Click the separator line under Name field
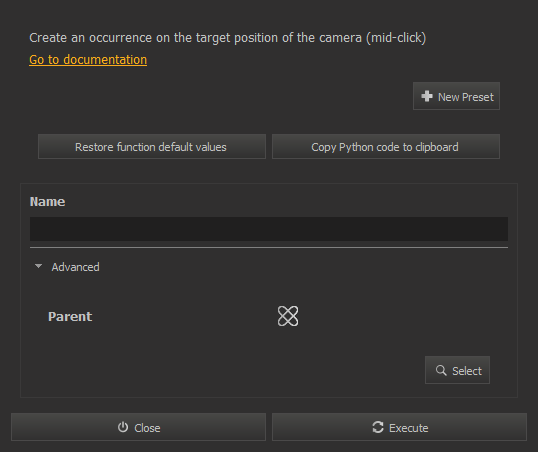 pos(269,247)
